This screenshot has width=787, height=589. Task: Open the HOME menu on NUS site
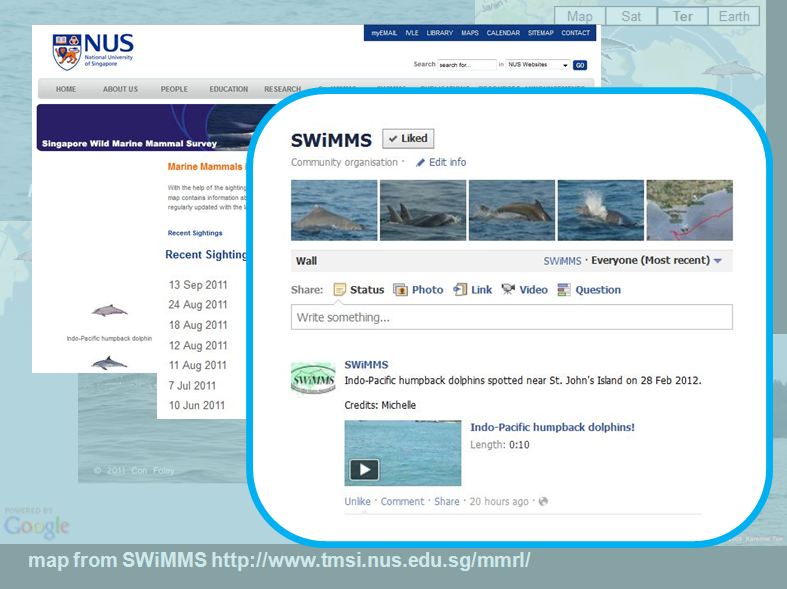(x=66, y=89)
